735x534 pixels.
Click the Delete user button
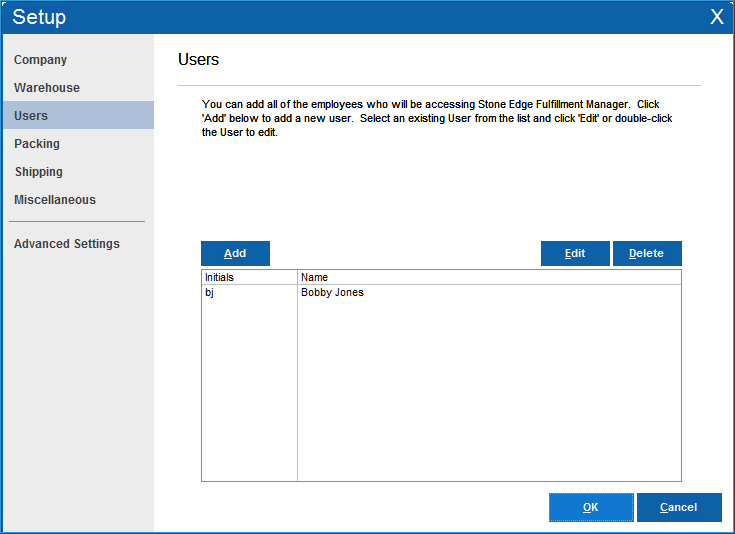point(646,253)
